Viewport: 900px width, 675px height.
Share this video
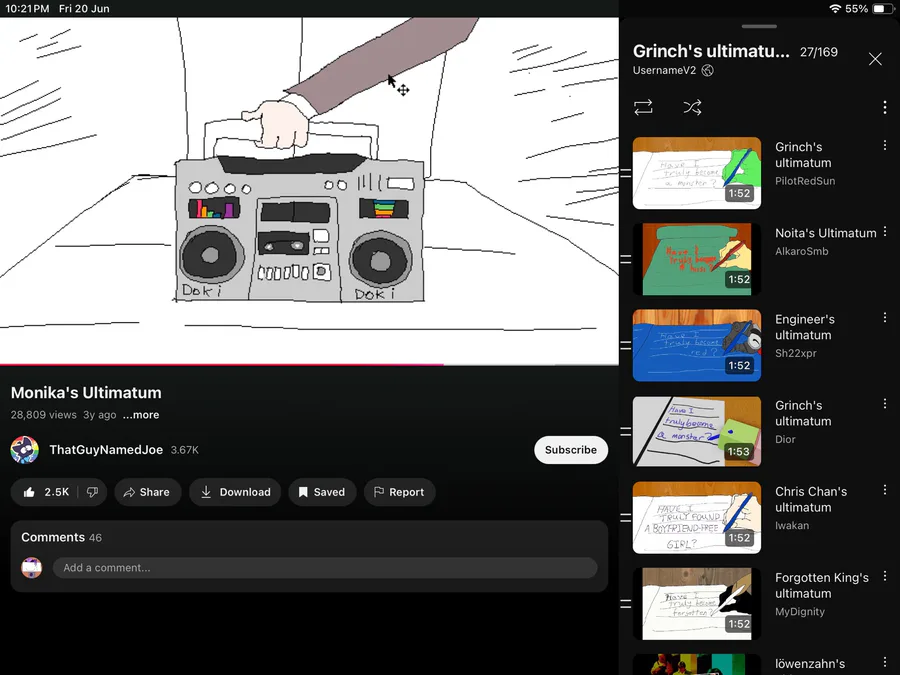point(148,492)
